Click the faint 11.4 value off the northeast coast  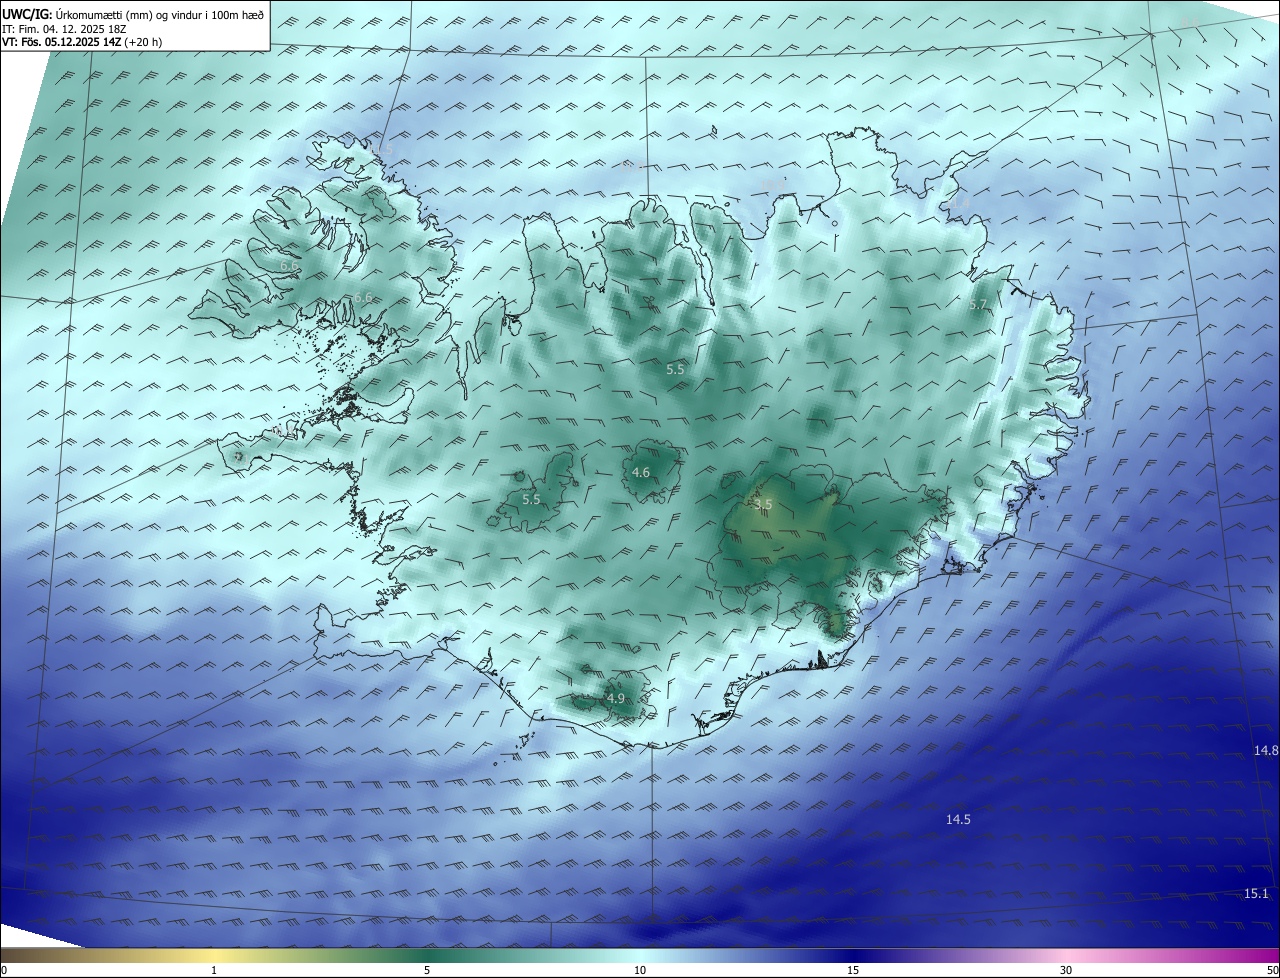click(959, 203)
